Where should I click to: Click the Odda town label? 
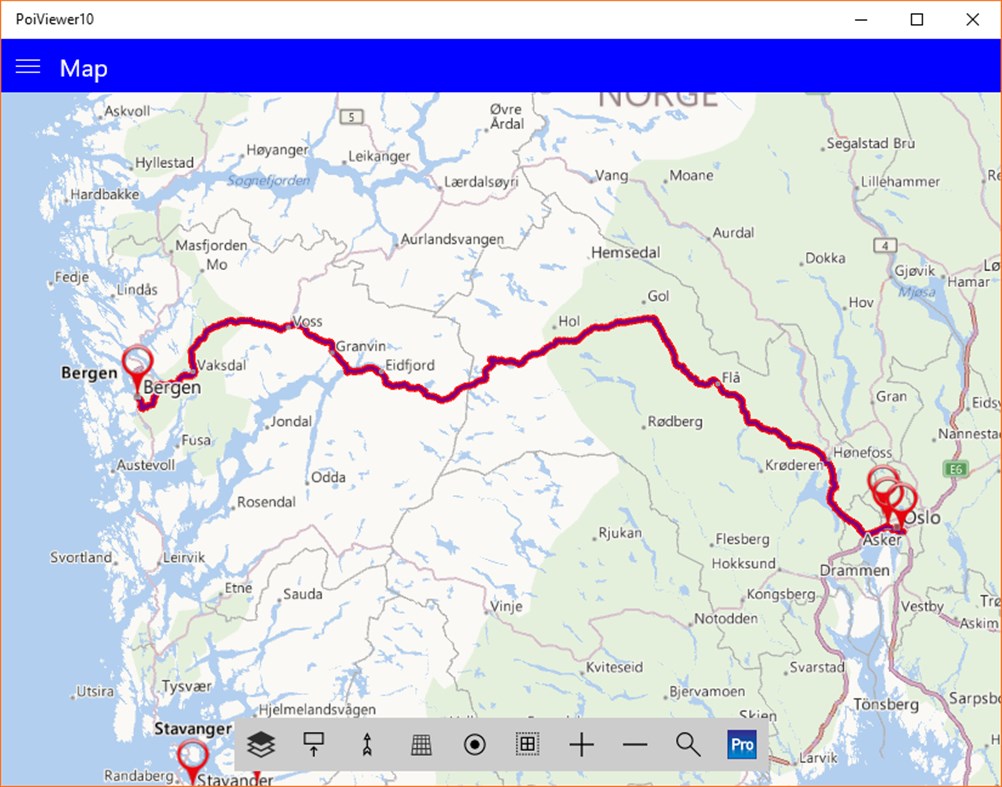(328, 477)
